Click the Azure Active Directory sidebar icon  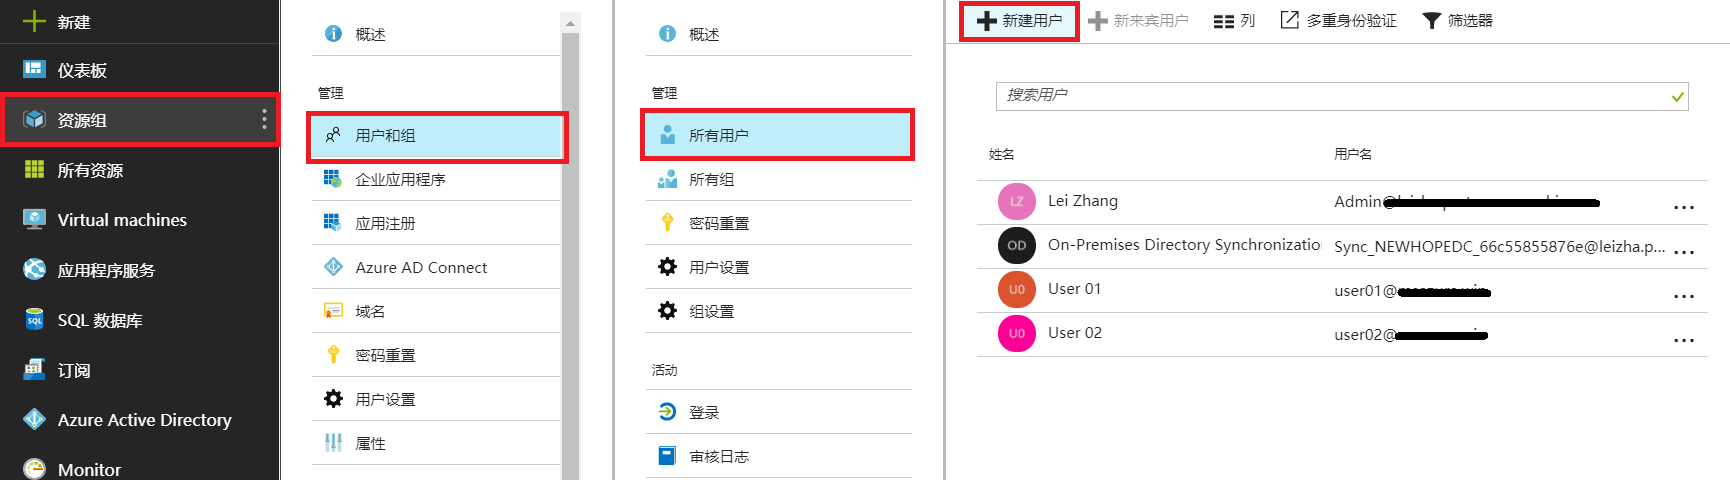pyautogui.click(x=35, y=420)
